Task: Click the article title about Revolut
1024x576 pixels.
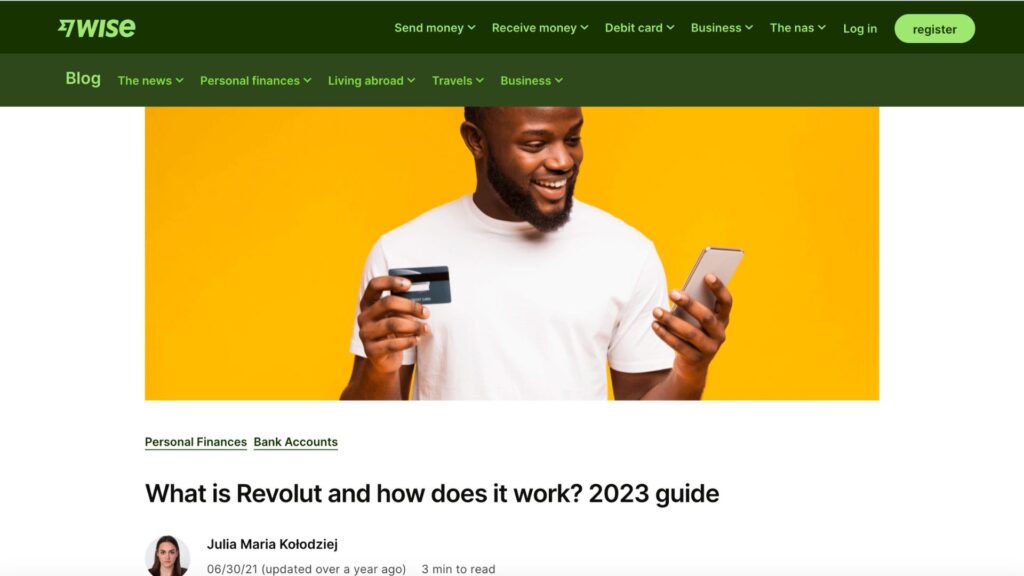Action: pyautogui.click(x=432, y=494)
